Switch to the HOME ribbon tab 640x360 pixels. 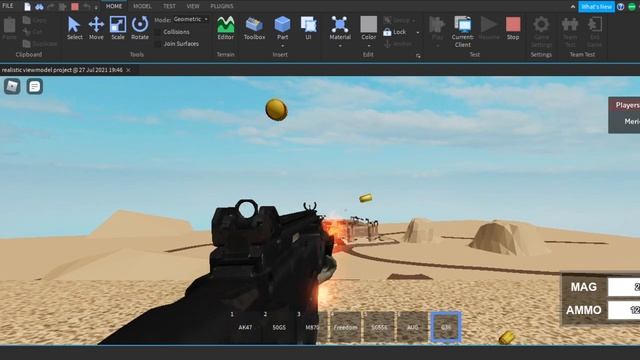(x=114, y=6)
